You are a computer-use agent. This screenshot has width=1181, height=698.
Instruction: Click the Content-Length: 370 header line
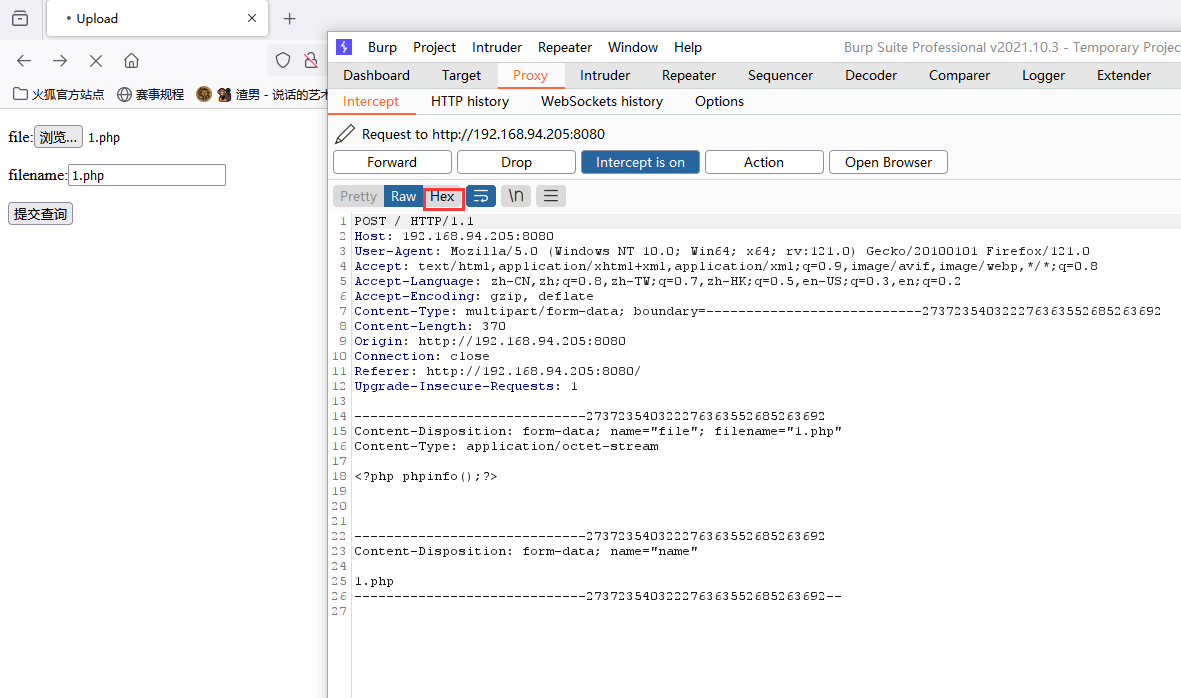(x=430, y=327)
